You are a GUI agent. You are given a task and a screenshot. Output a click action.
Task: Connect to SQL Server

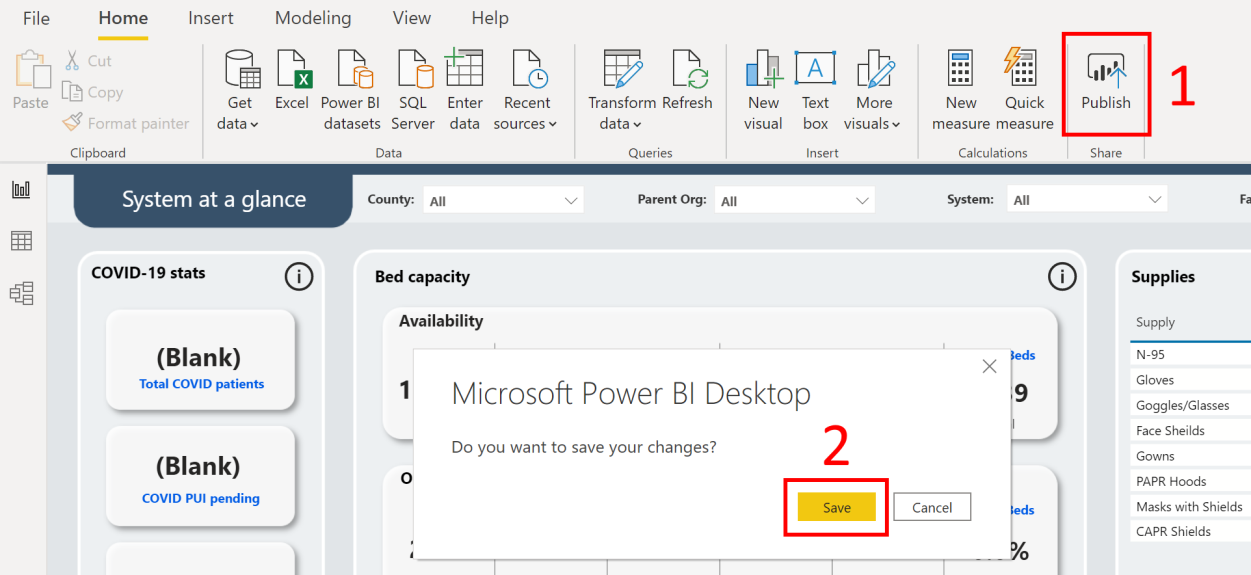coord(413,91)
